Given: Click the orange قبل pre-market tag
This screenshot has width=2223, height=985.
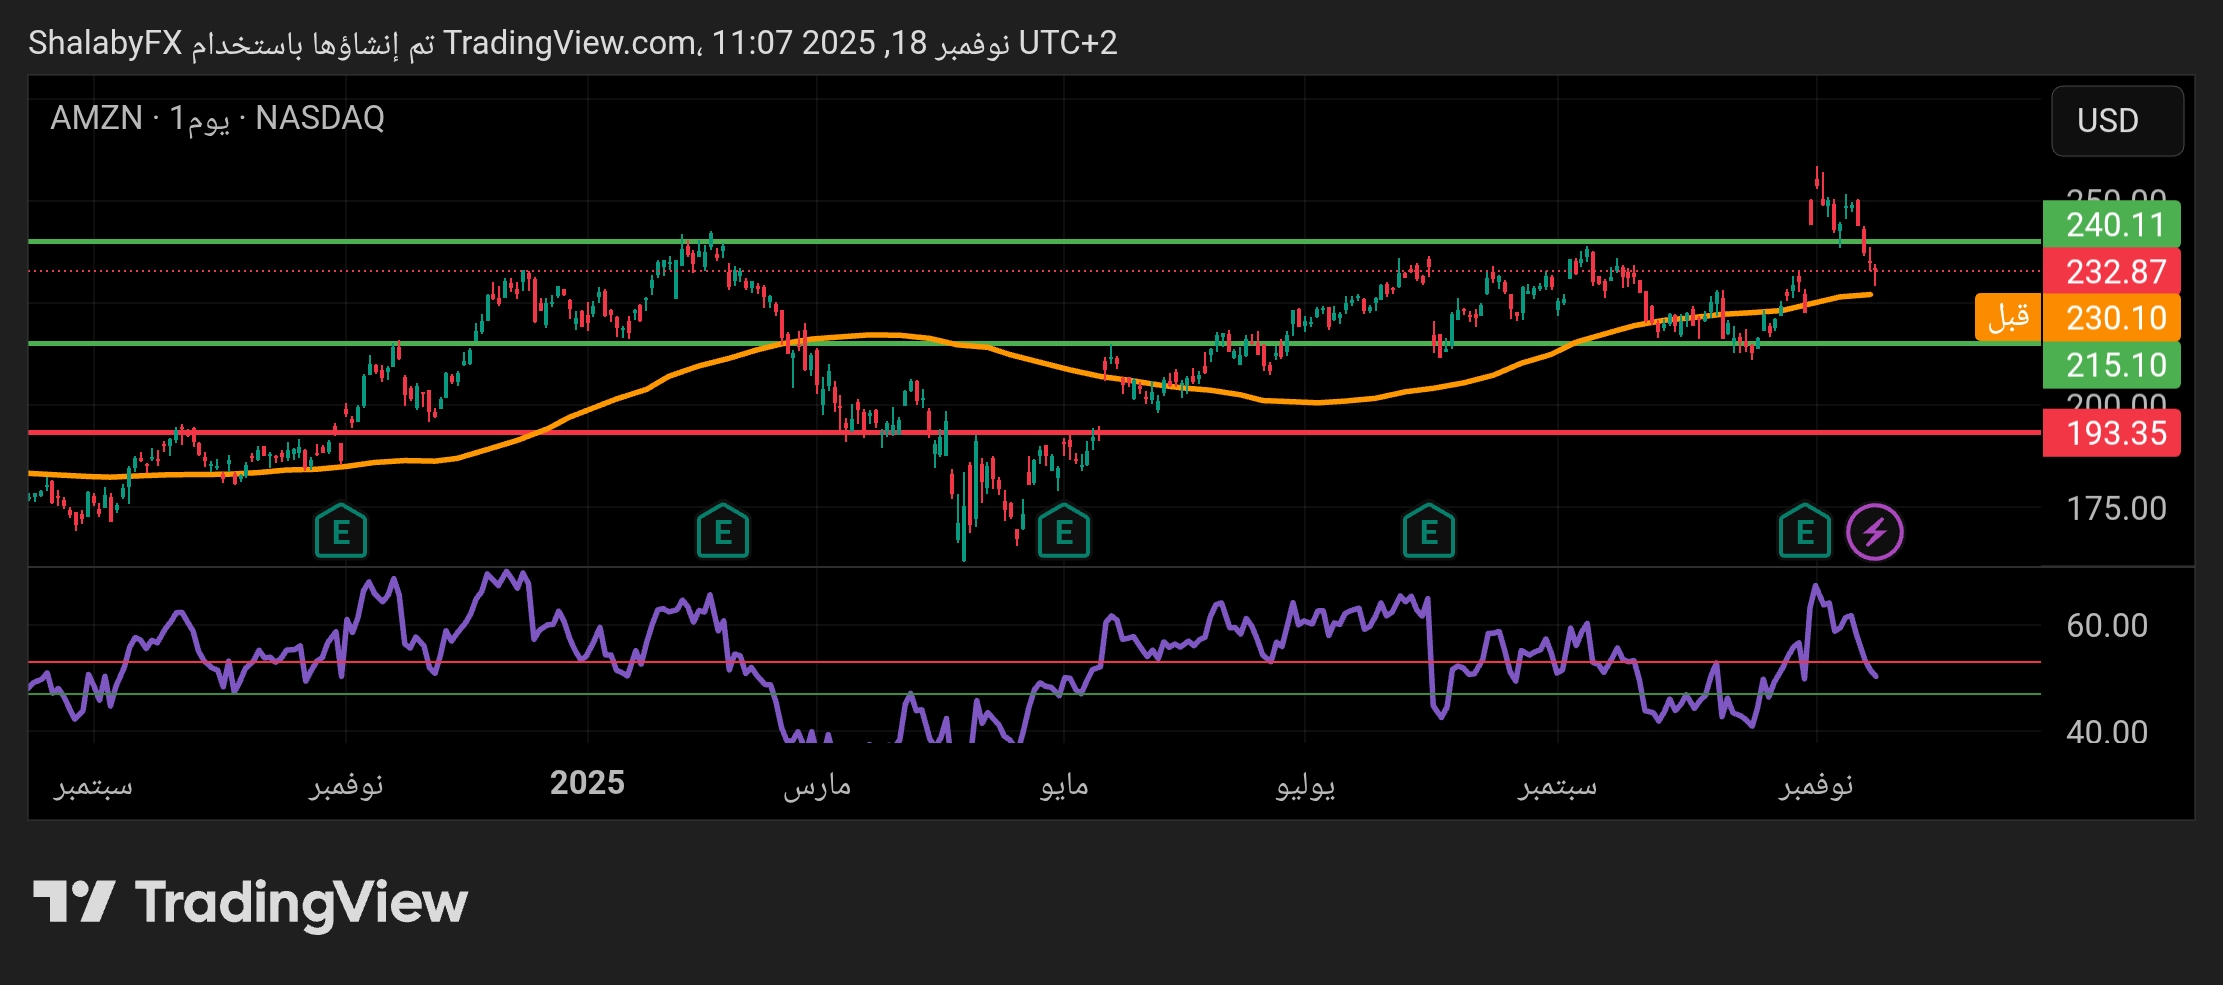Looking at the screenshot, I should tap(2007, 318).
